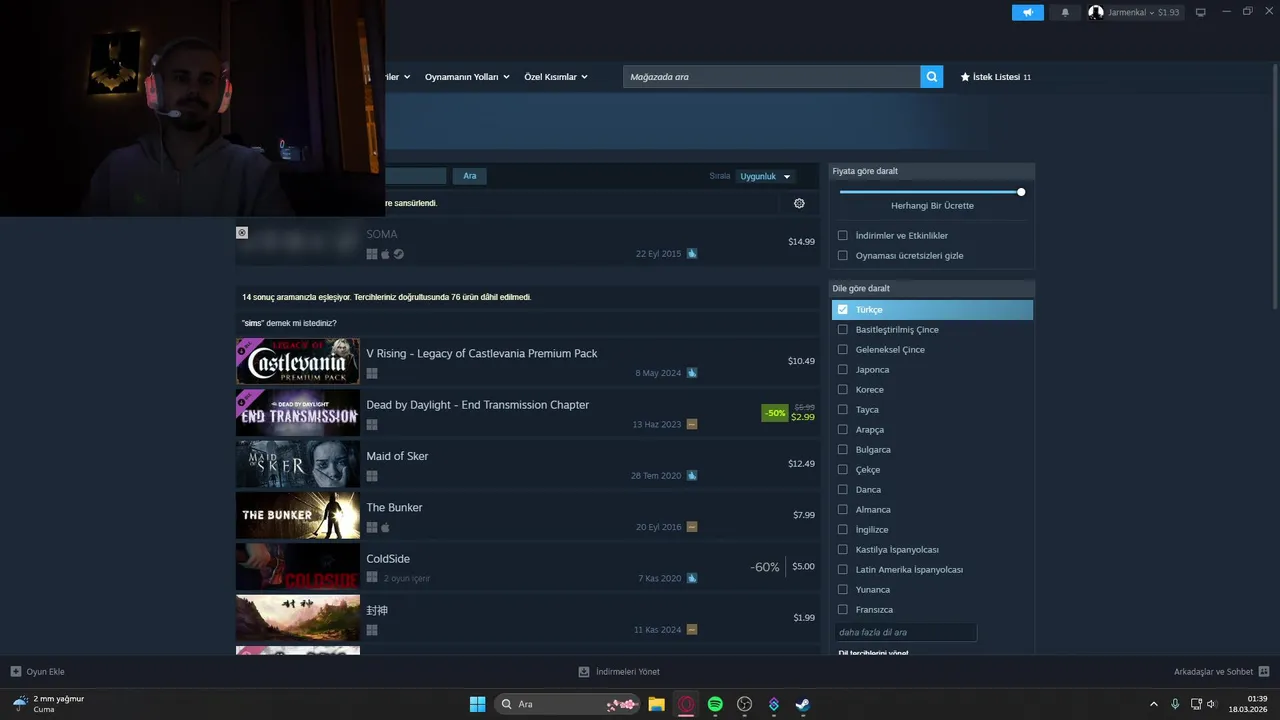Click the store search magnifier button
1280x720 pixels.
pyautogui.click(x=932, y=77)
